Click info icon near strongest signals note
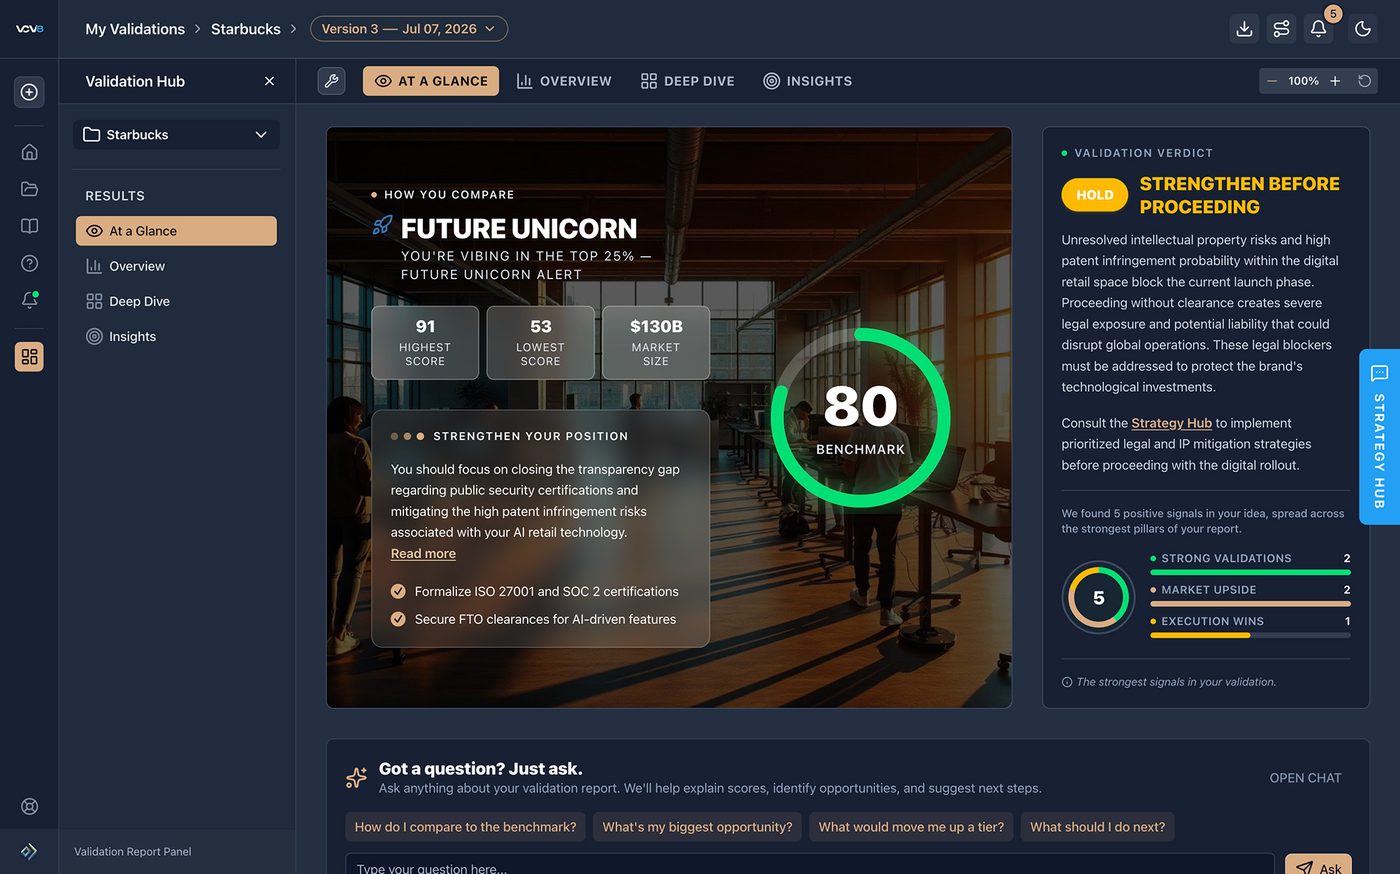The width and height of the screenshot is (1400, 874). pos(1067,682)
